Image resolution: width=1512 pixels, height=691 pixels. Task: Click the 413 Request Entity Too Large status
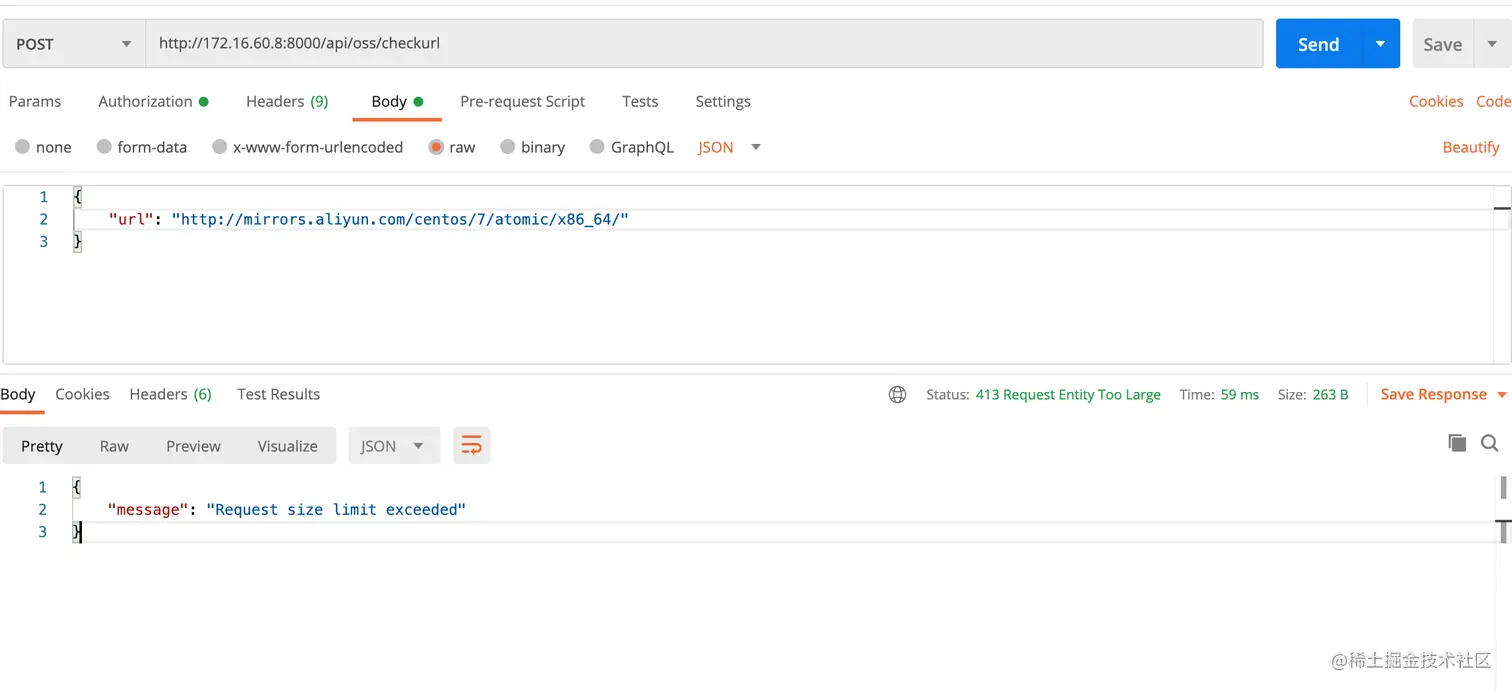[1068, 394]
